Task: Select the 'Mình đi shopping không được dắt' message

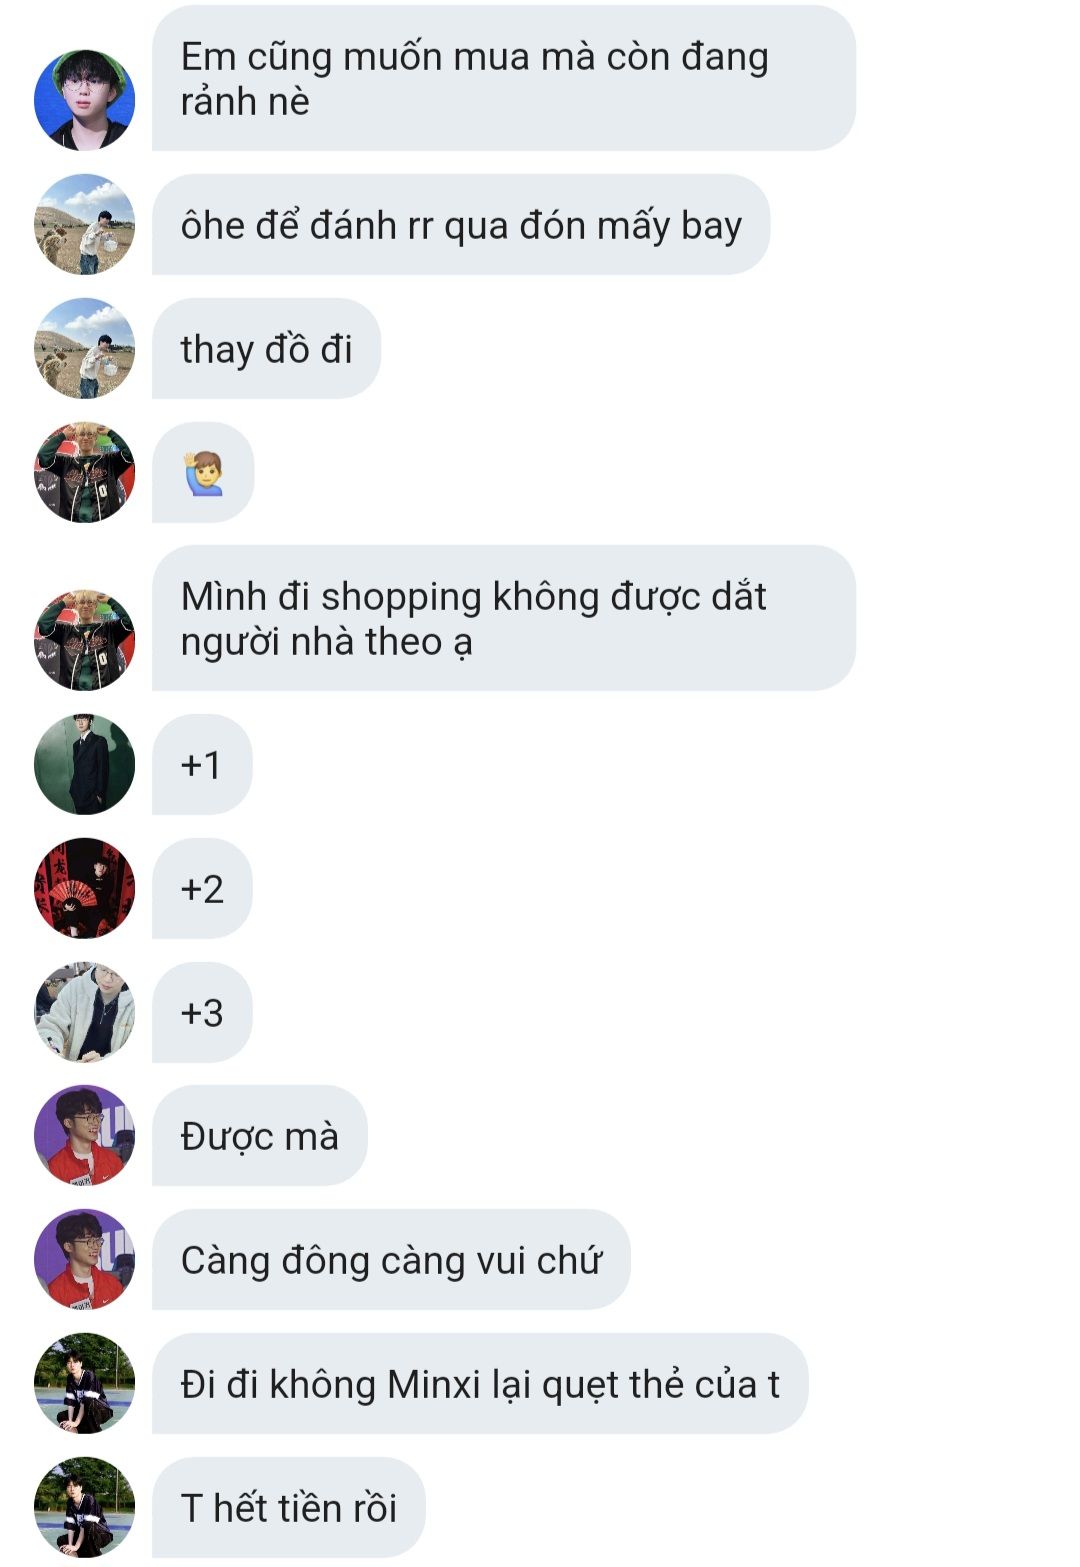Action: 504,618
